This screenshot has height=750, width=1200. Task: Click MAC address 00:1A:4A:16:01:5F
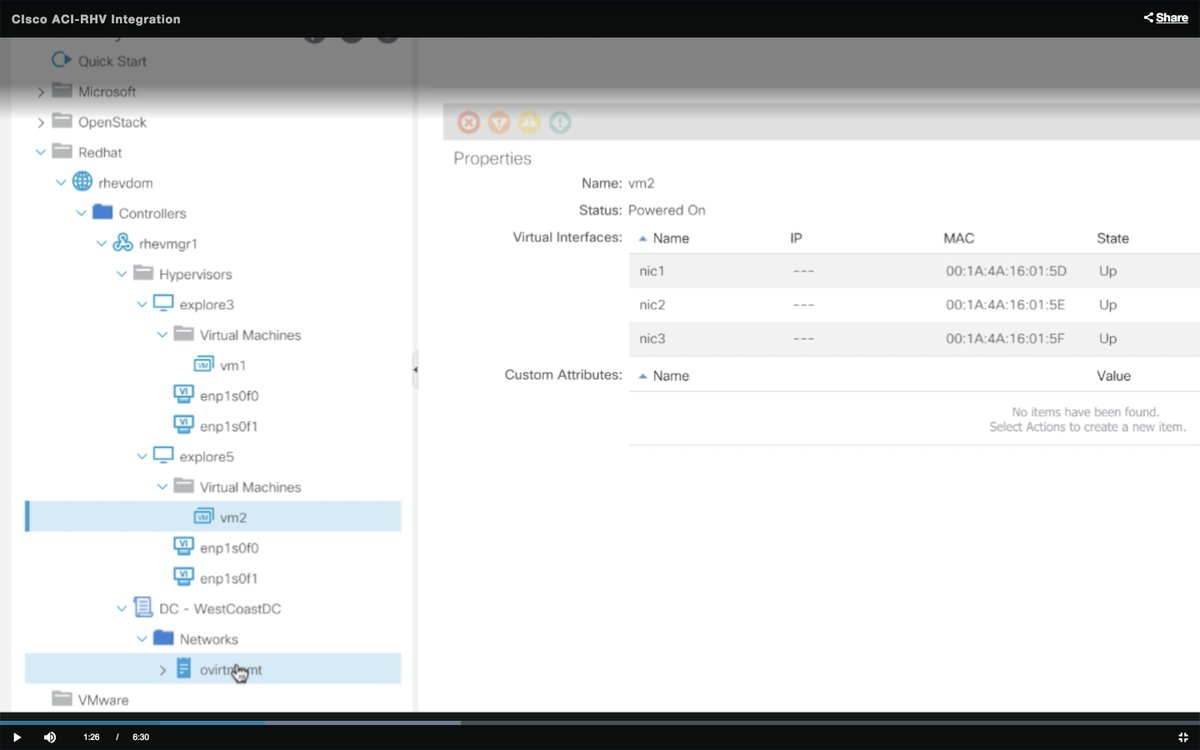1006,339
